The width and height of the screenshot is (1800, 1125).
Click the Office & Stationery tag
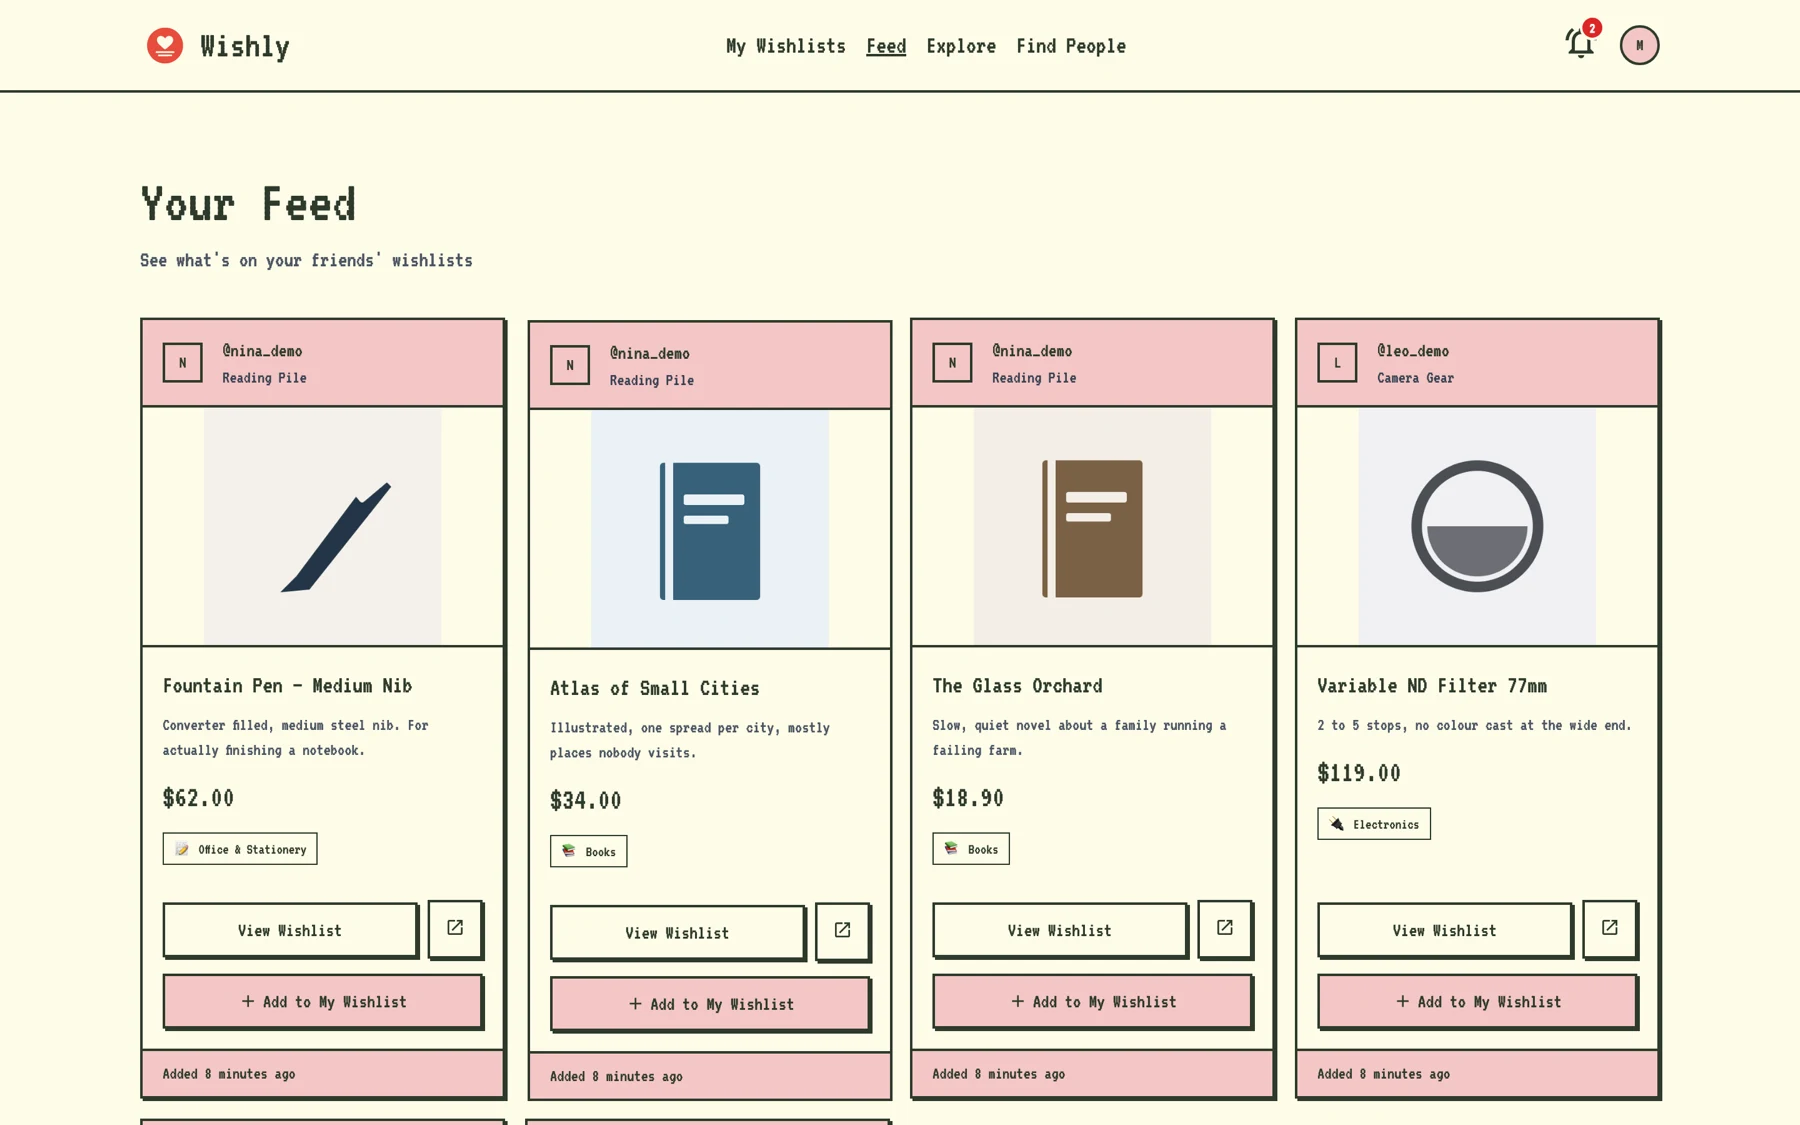[x=240, y=849]
